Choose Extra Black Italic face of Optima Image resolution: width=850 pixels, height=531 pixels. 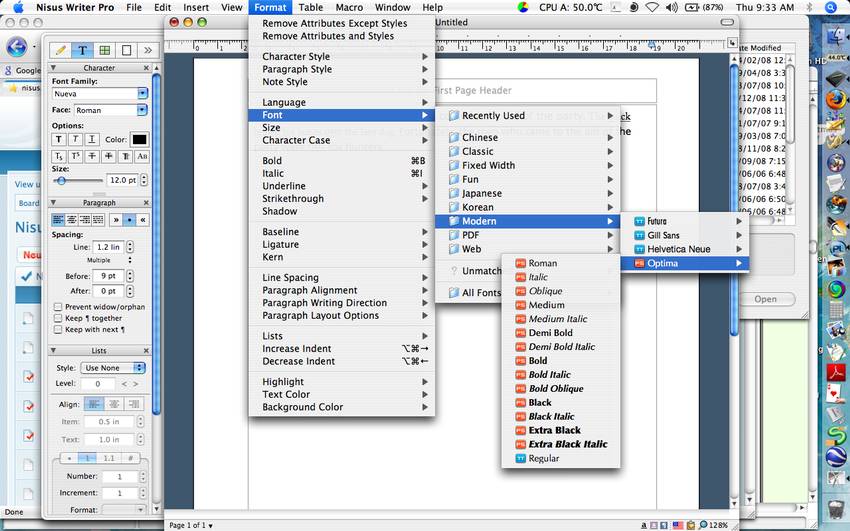coord(561,444)
